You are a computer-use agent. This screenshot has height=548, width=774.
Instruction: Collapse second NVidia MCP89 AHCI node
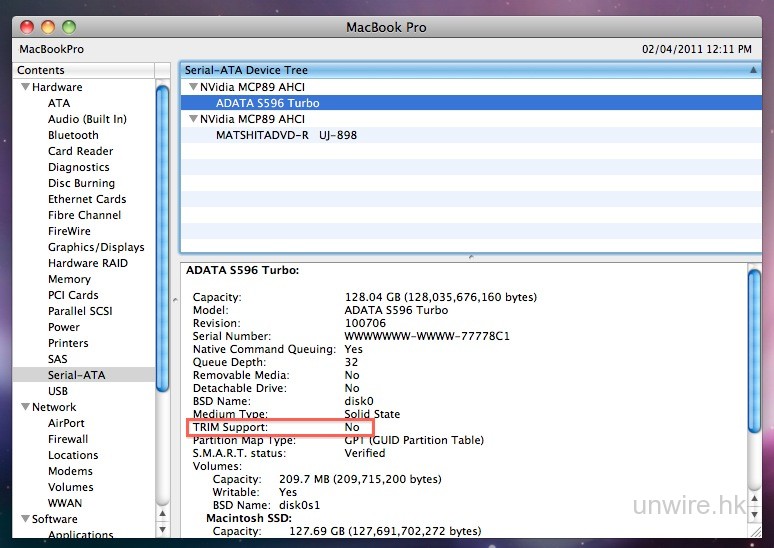pyautogui.click(x=192, y=119)
